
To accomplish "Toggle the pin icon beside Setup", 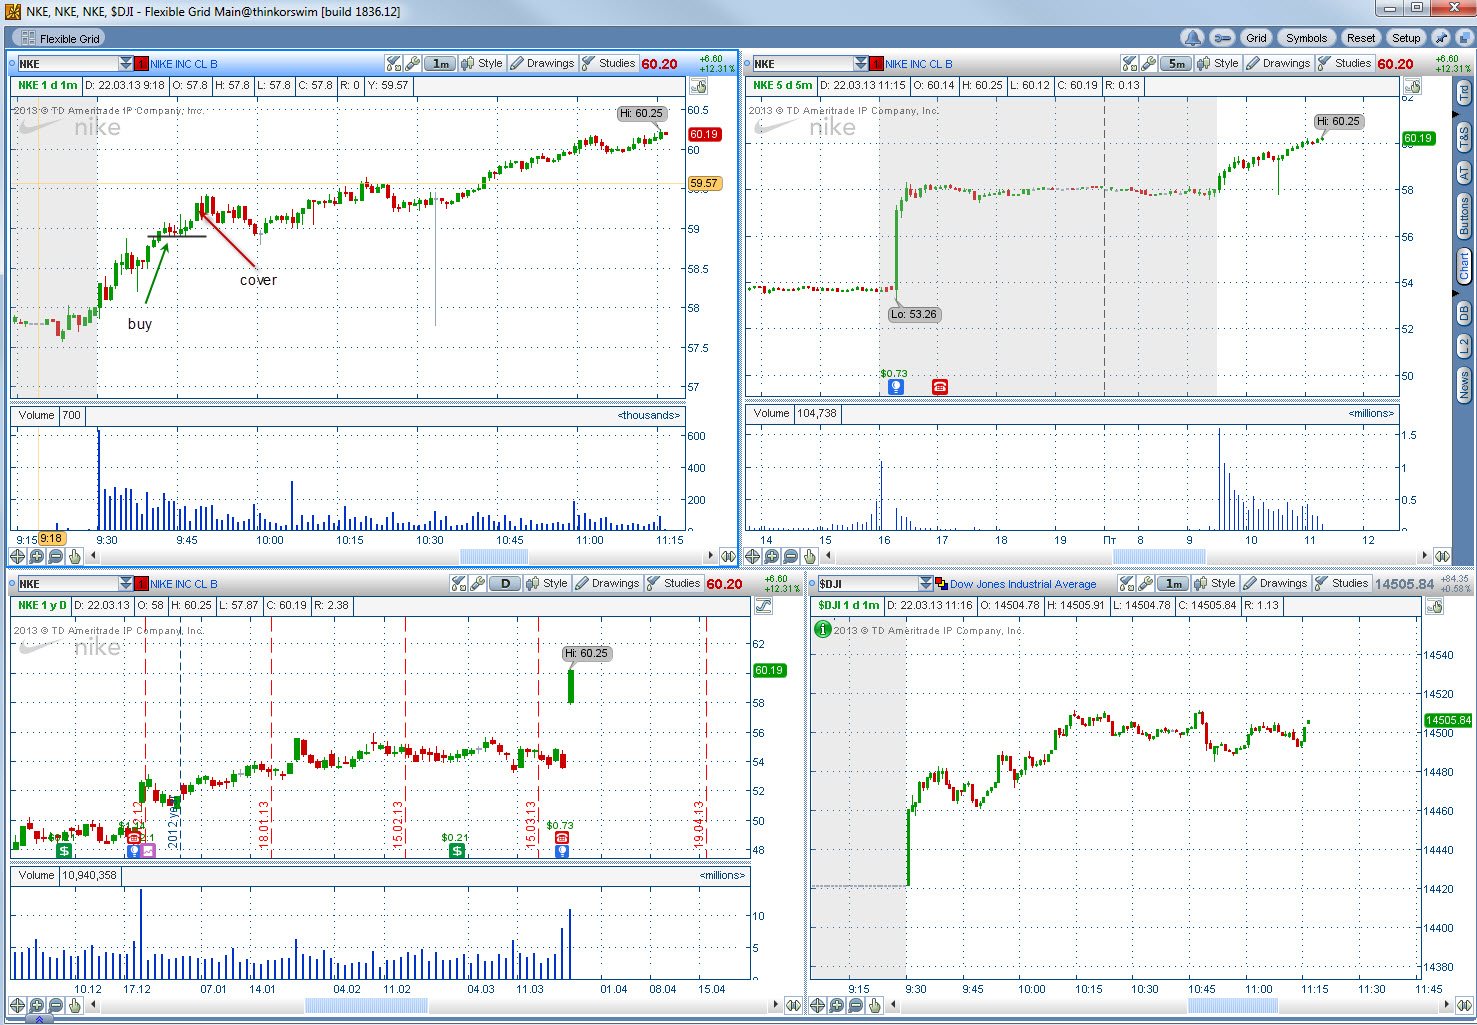I will [1440, 38].
